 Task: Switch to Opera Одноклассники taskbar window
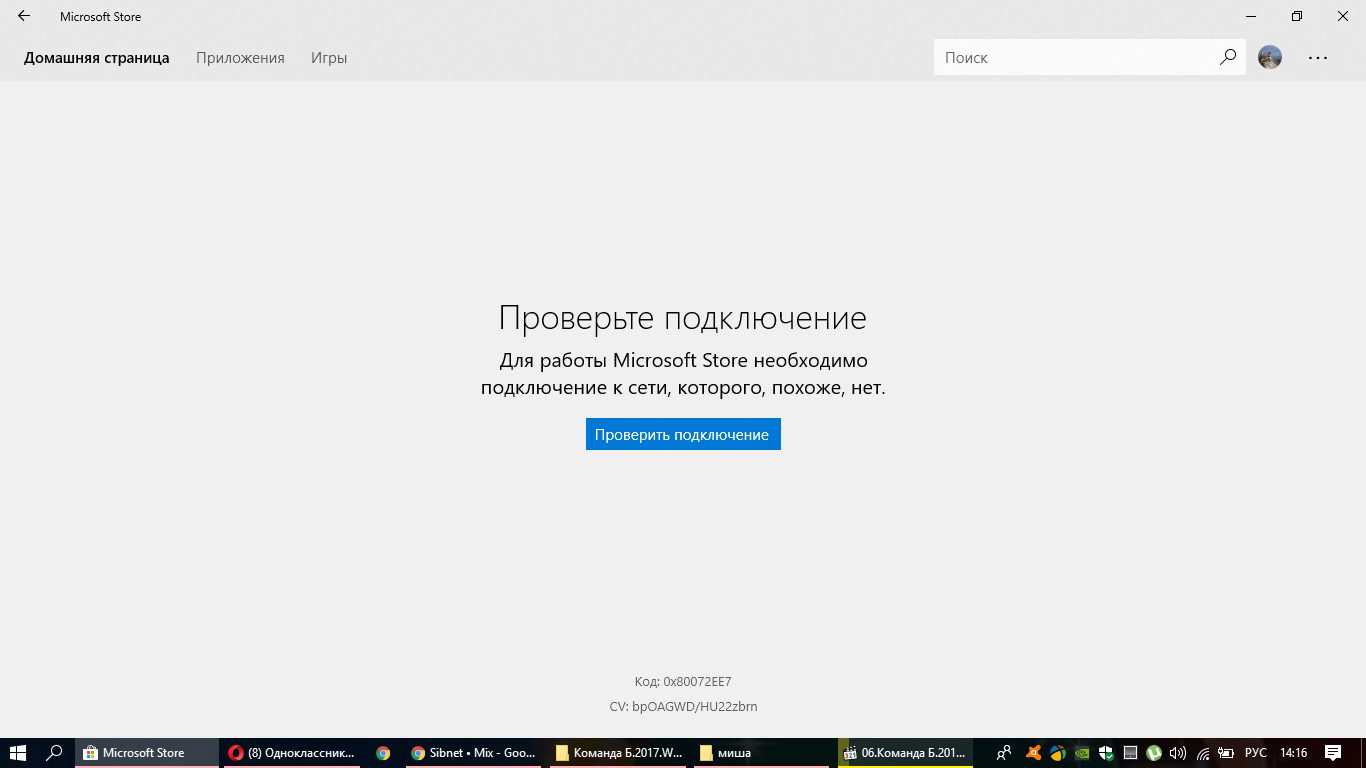point(291,752)
